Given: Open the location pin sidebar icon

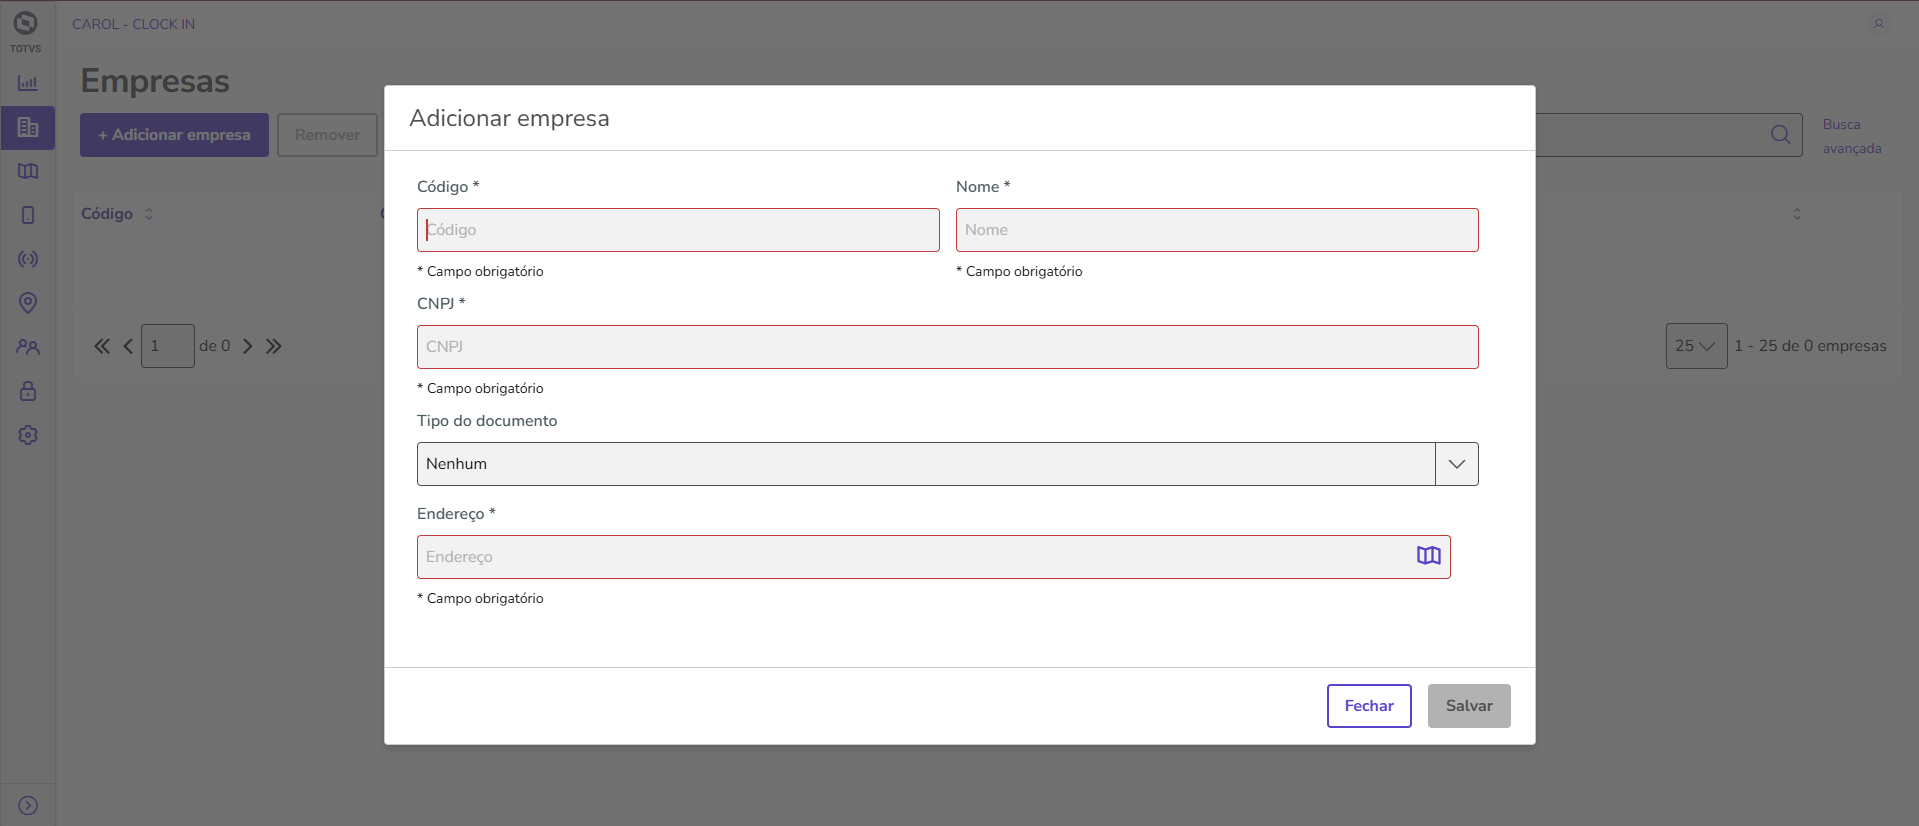Looking at the screenshot, I should pyautogui.click(x=28, y=303).
